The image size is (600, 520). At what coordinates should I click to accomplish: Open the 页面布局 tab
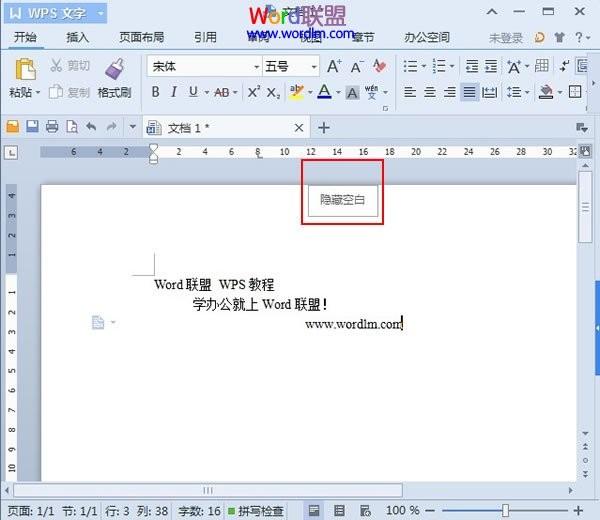point(142,37)
